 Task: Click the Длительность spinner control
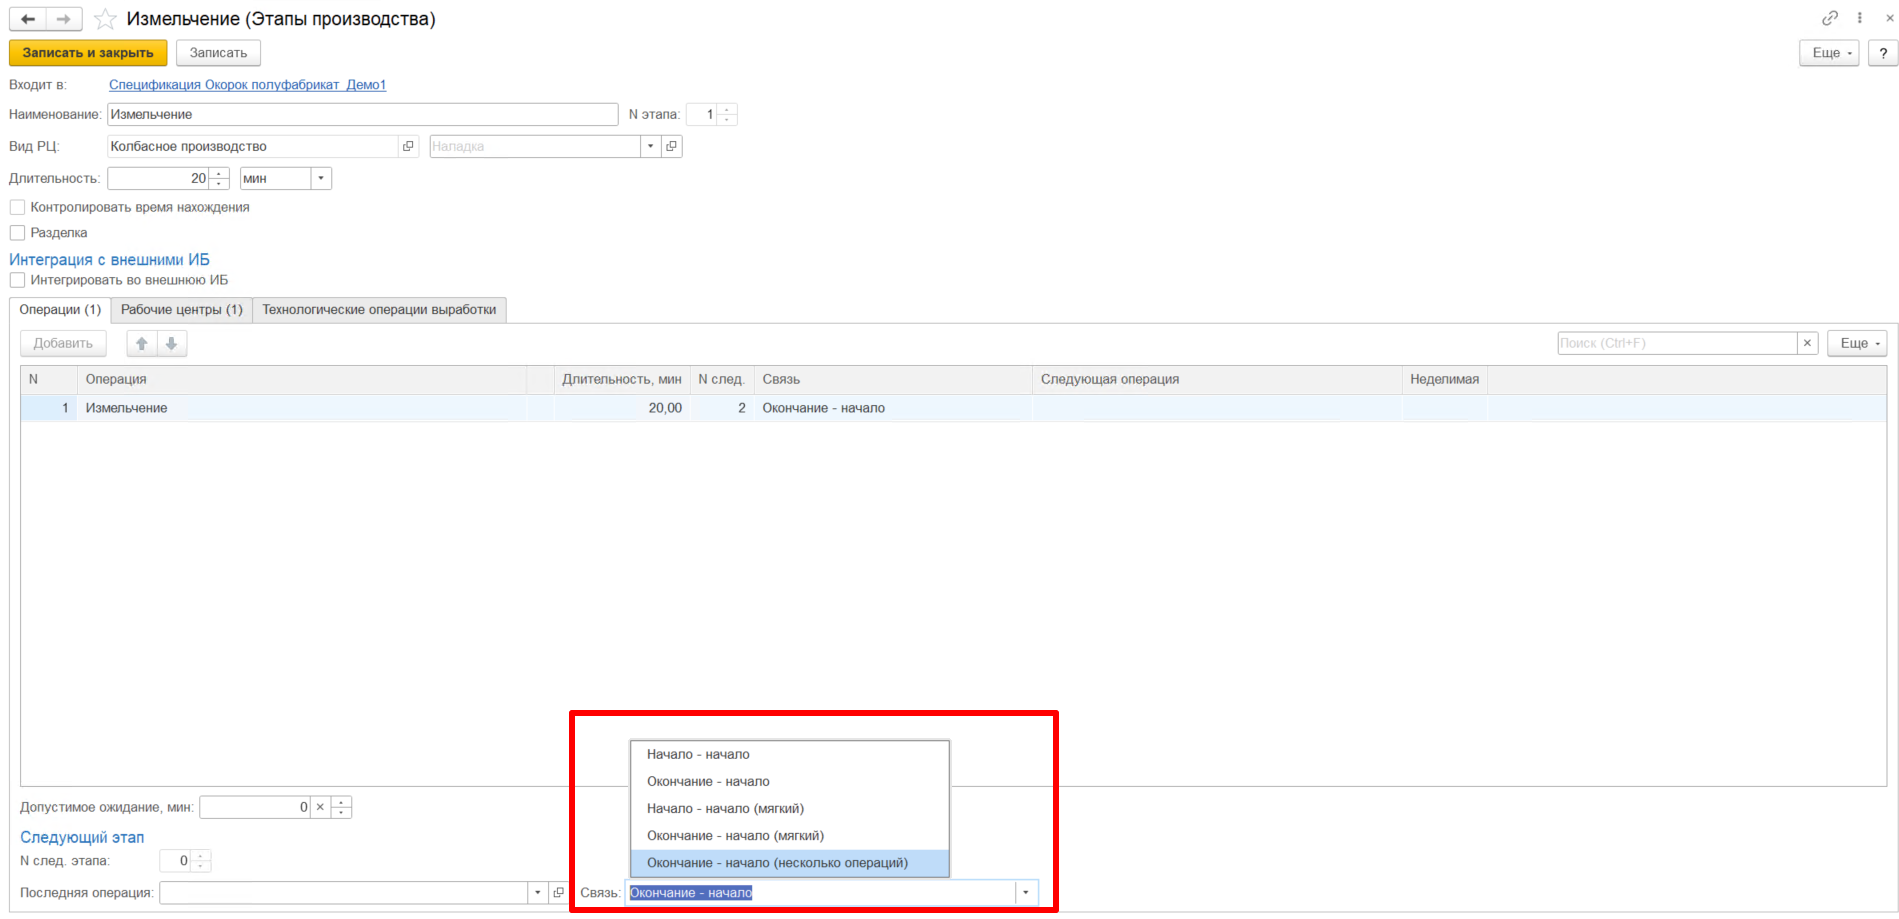(219, 178)
